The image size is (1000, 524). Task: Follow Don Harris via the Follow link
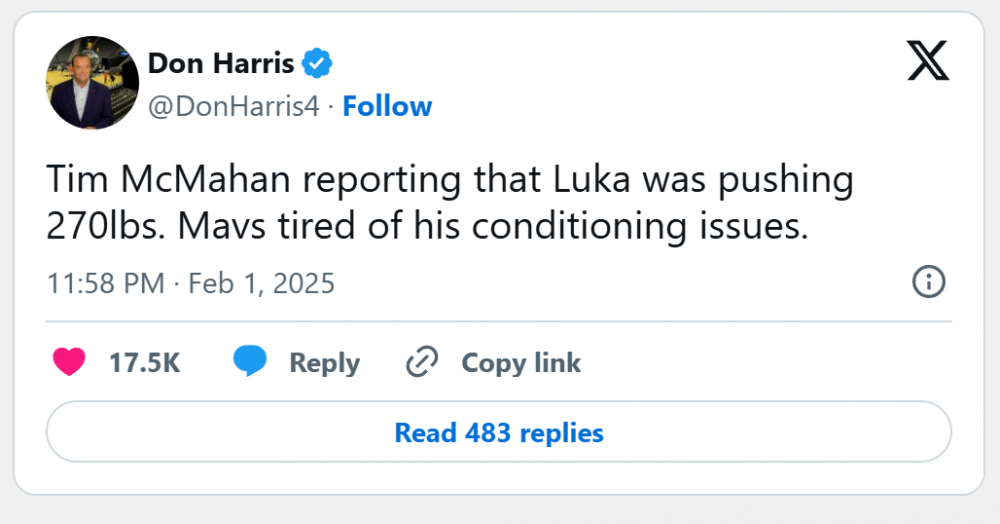click(x=387, y=106)
